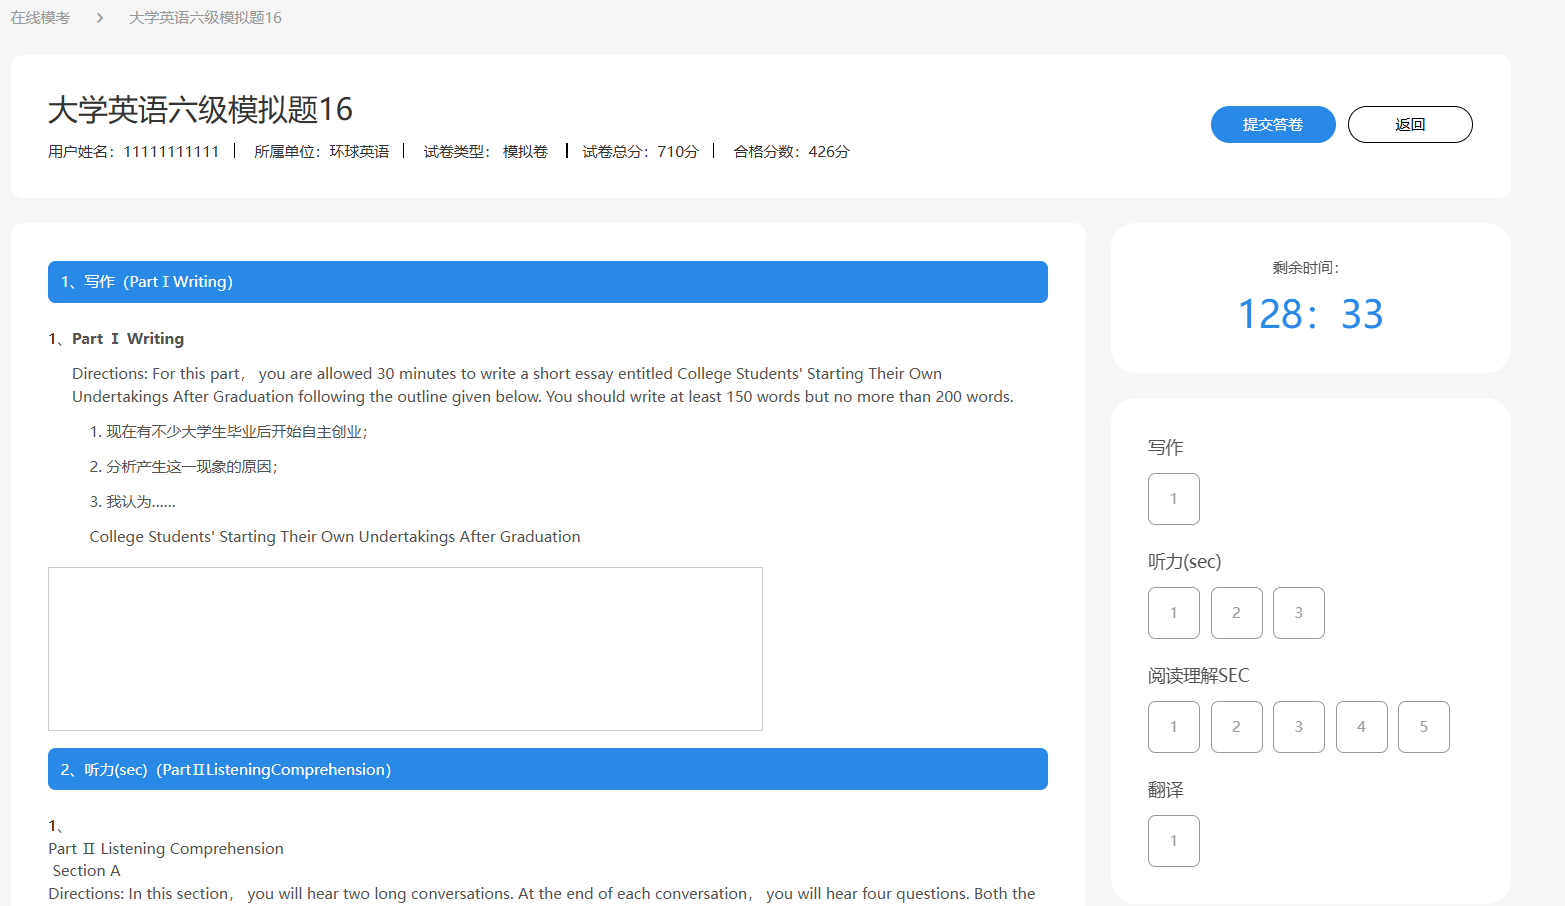
Task: Click the 听力(sec) Listening Comprehension section header
Action: point(547,769)
